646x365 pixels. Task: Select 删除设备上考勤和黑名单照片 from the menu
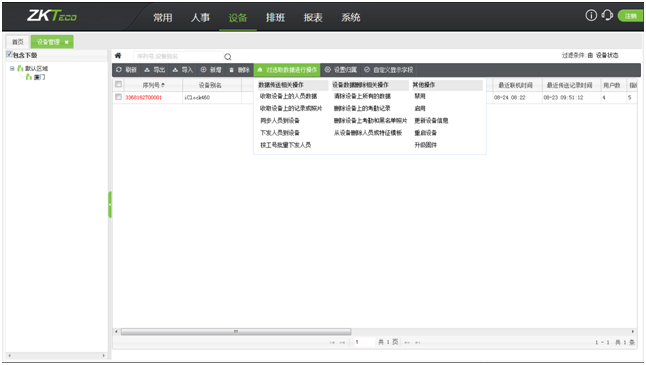click(370, 121)
